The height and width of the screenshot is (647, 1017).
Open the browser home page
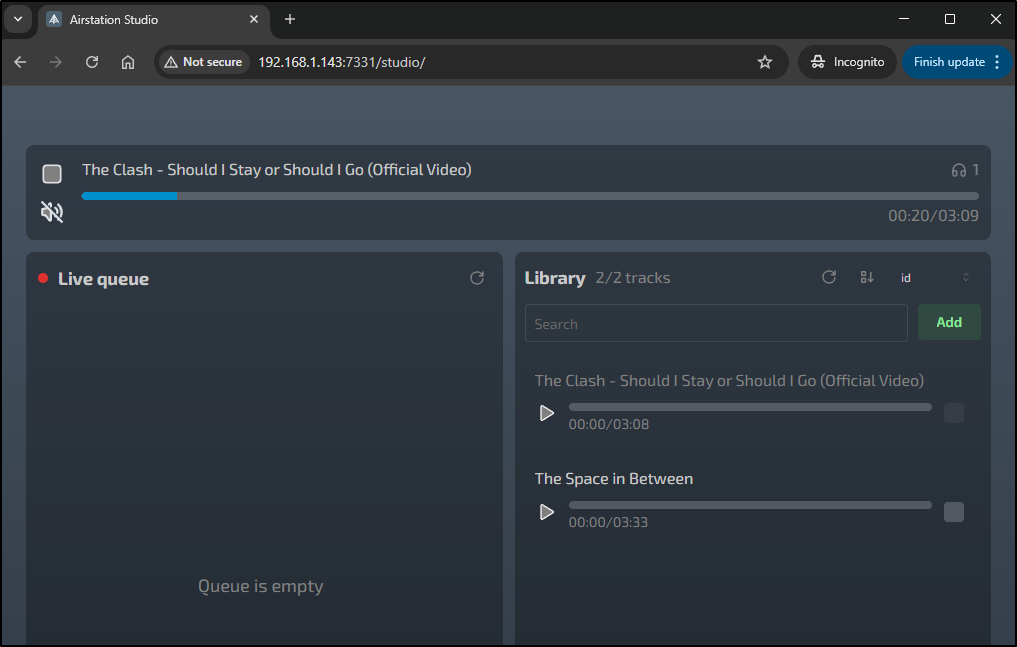pyautogui.click(x=128, y=62)
